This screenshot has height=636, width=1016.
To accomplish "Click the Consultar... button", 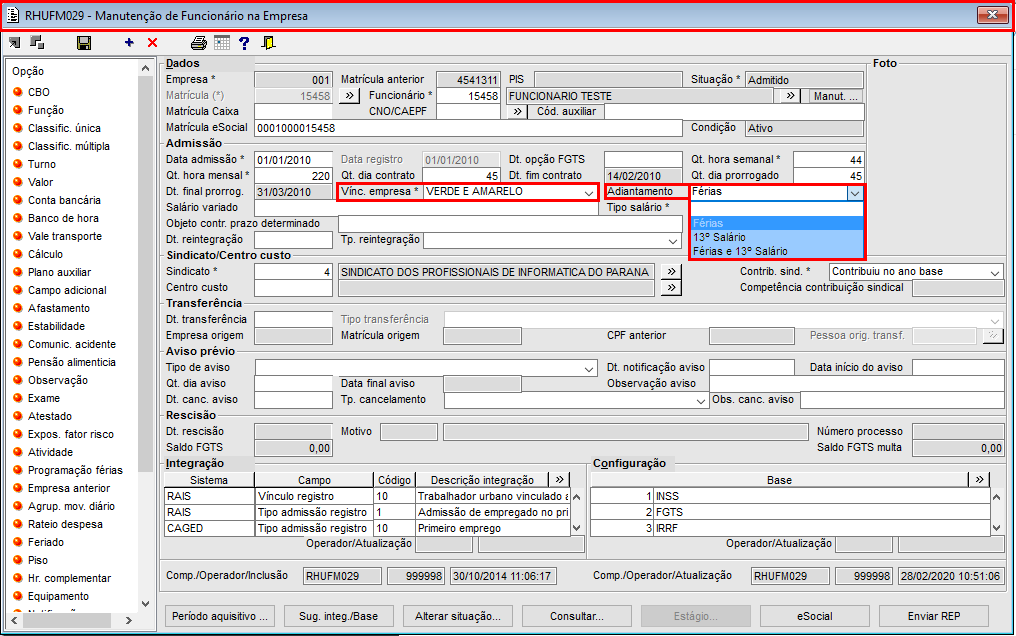I will click(x=577, y=616).
